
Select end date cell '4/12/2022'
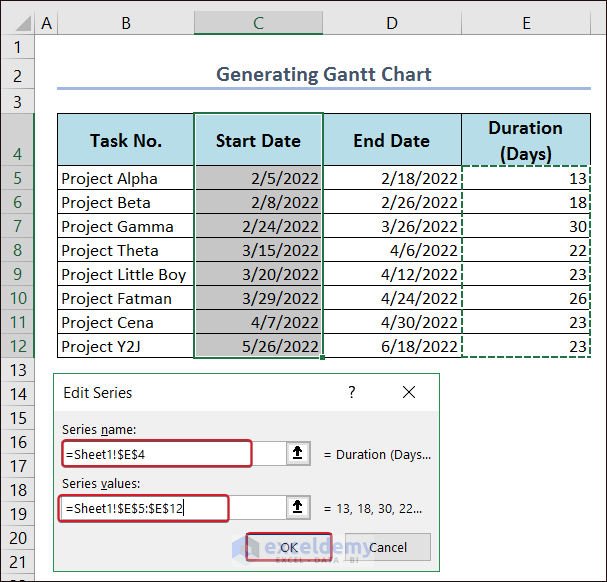(x=392, y=274)
